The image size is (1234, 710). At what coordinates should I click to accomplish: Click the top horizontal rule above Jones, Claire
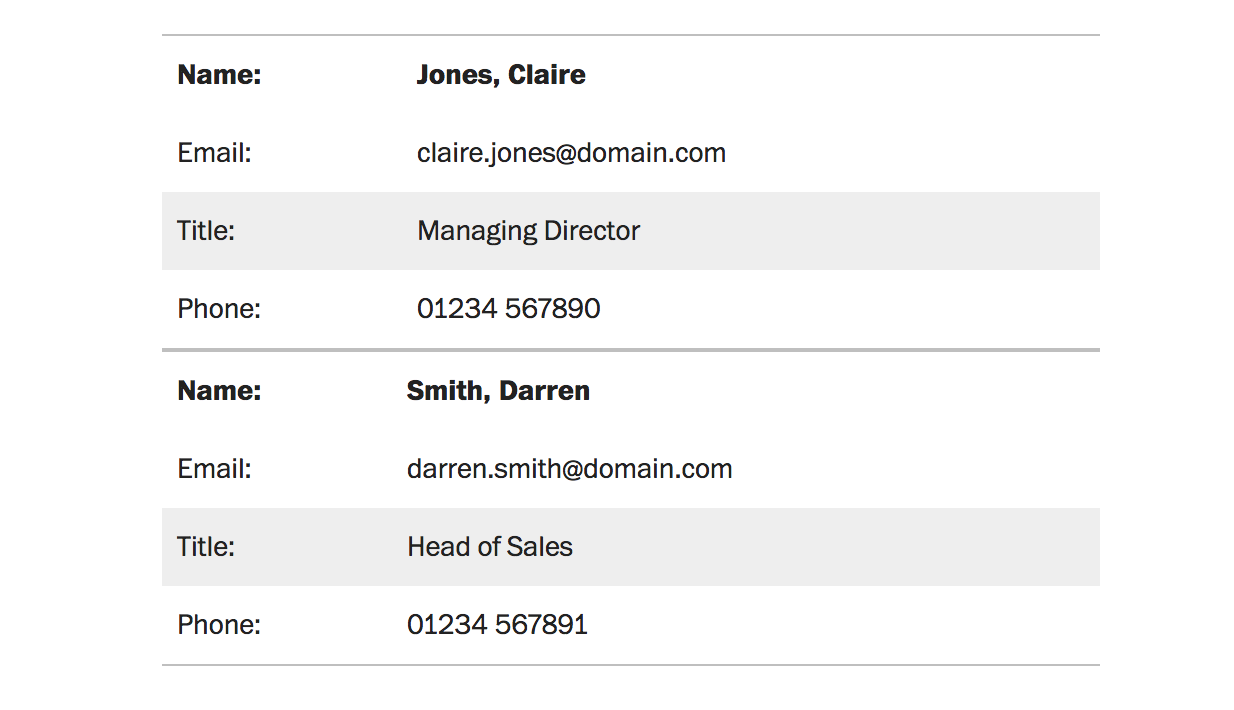[x=630, y=35]
